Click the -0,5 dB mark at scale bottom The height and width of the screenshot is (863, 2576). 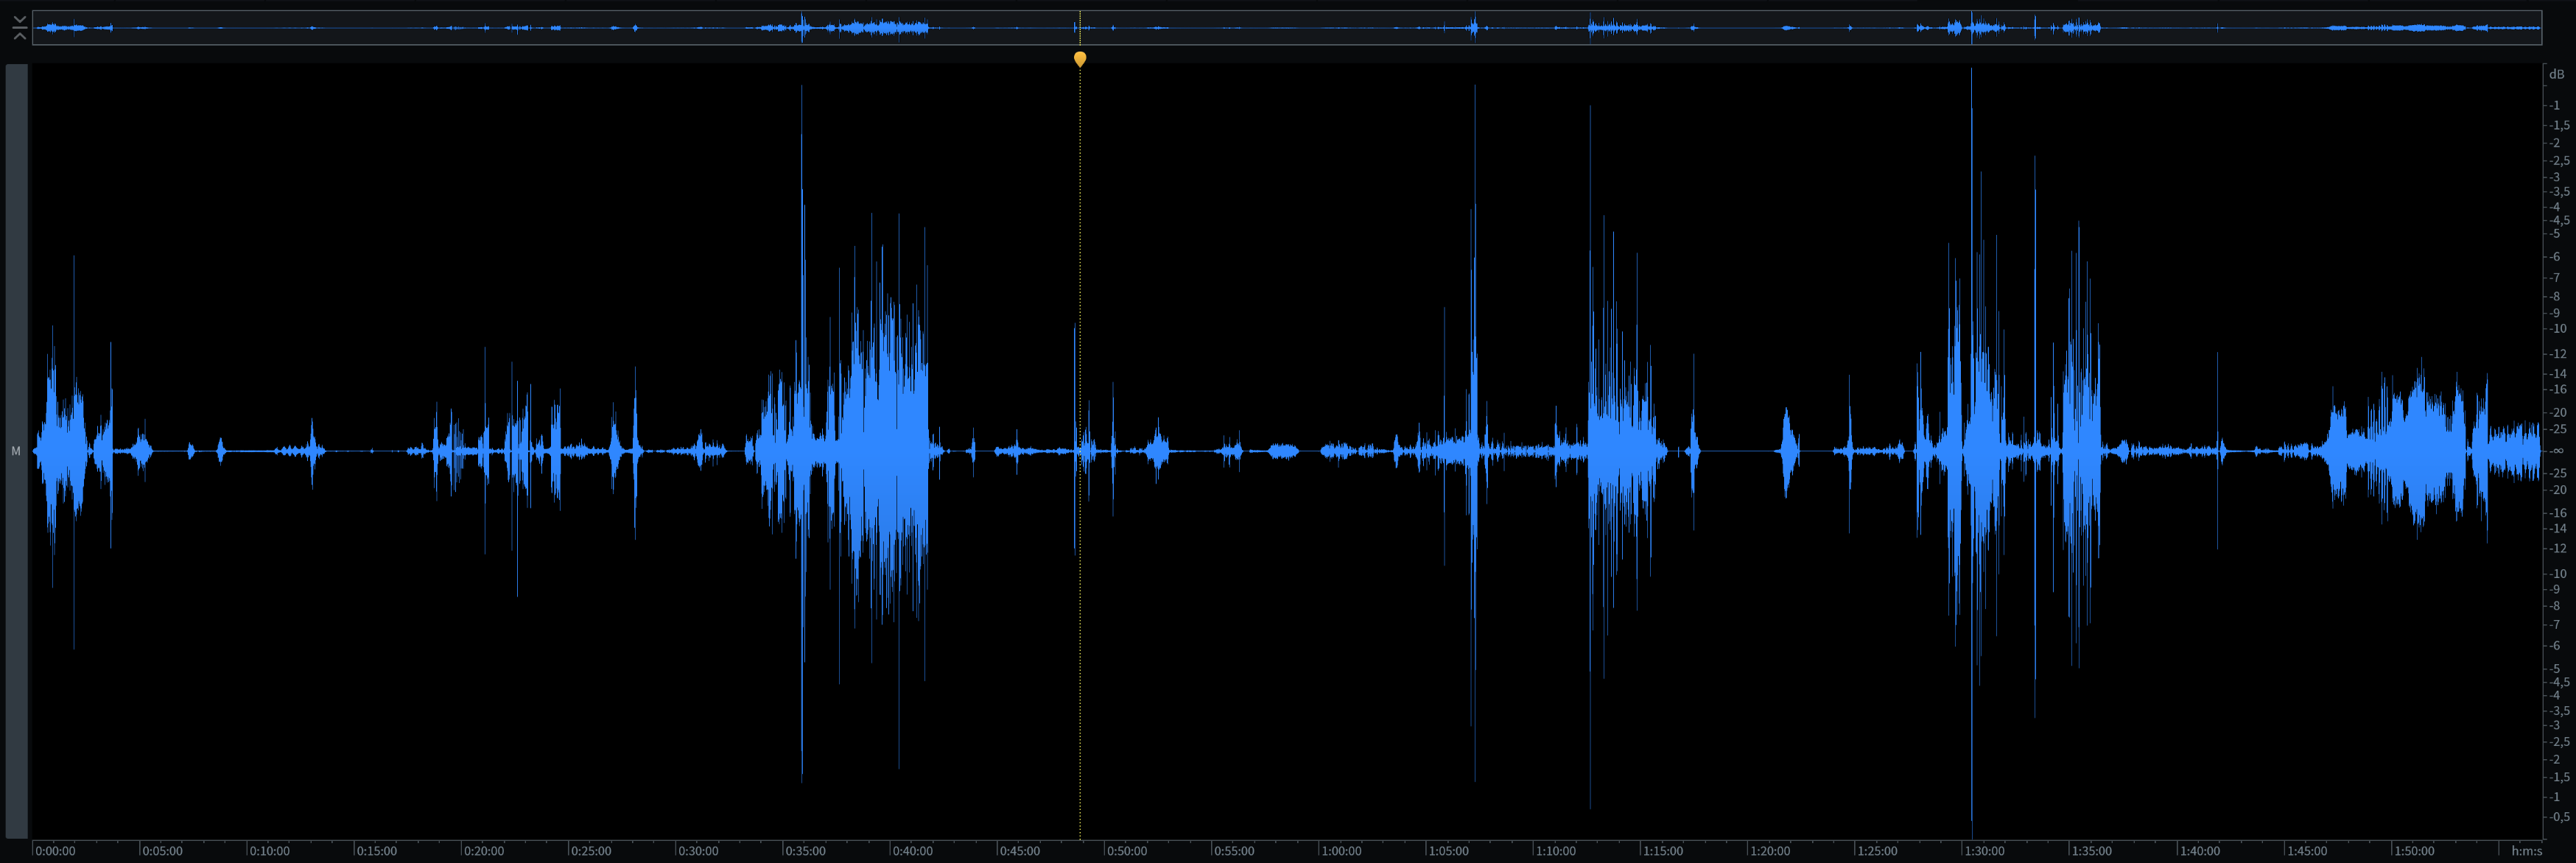2558,817
